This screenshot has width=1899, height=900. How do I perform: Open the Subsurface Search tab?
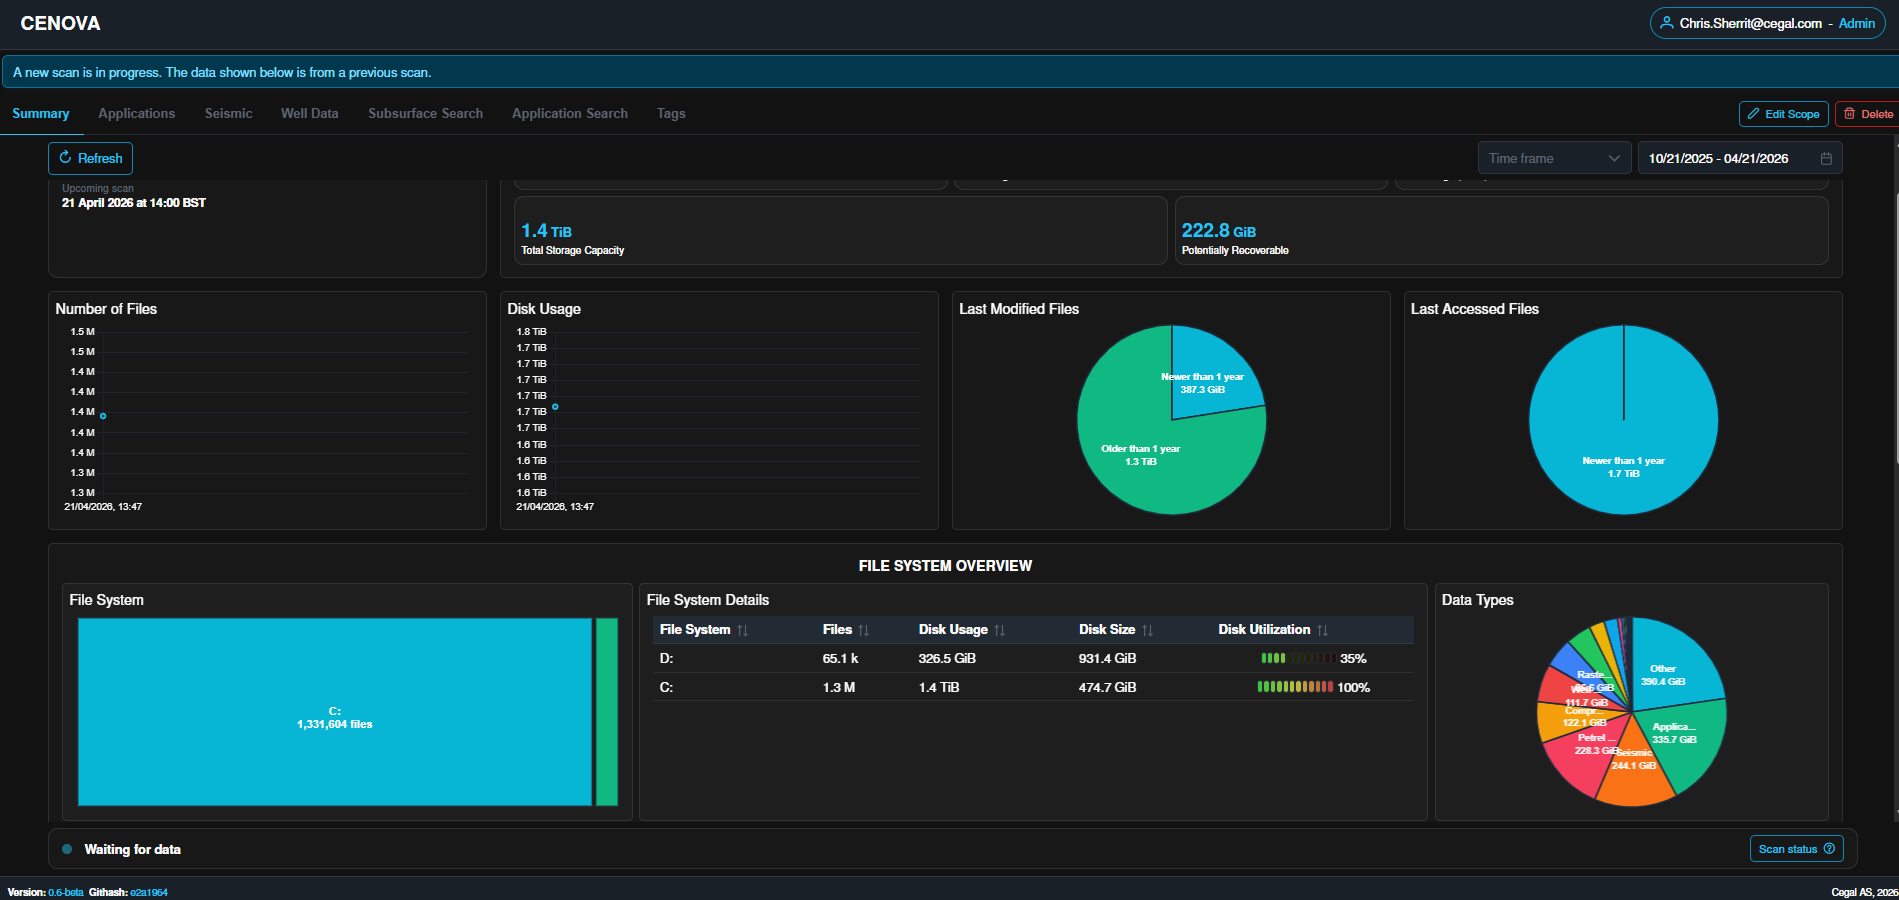[425, 113]
